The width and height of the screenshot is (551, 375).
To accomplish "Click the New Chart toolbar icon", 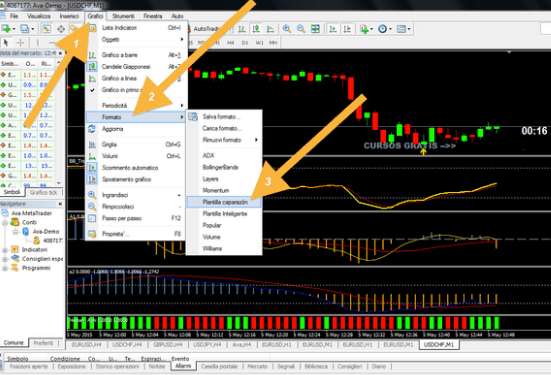I will 7,29.
